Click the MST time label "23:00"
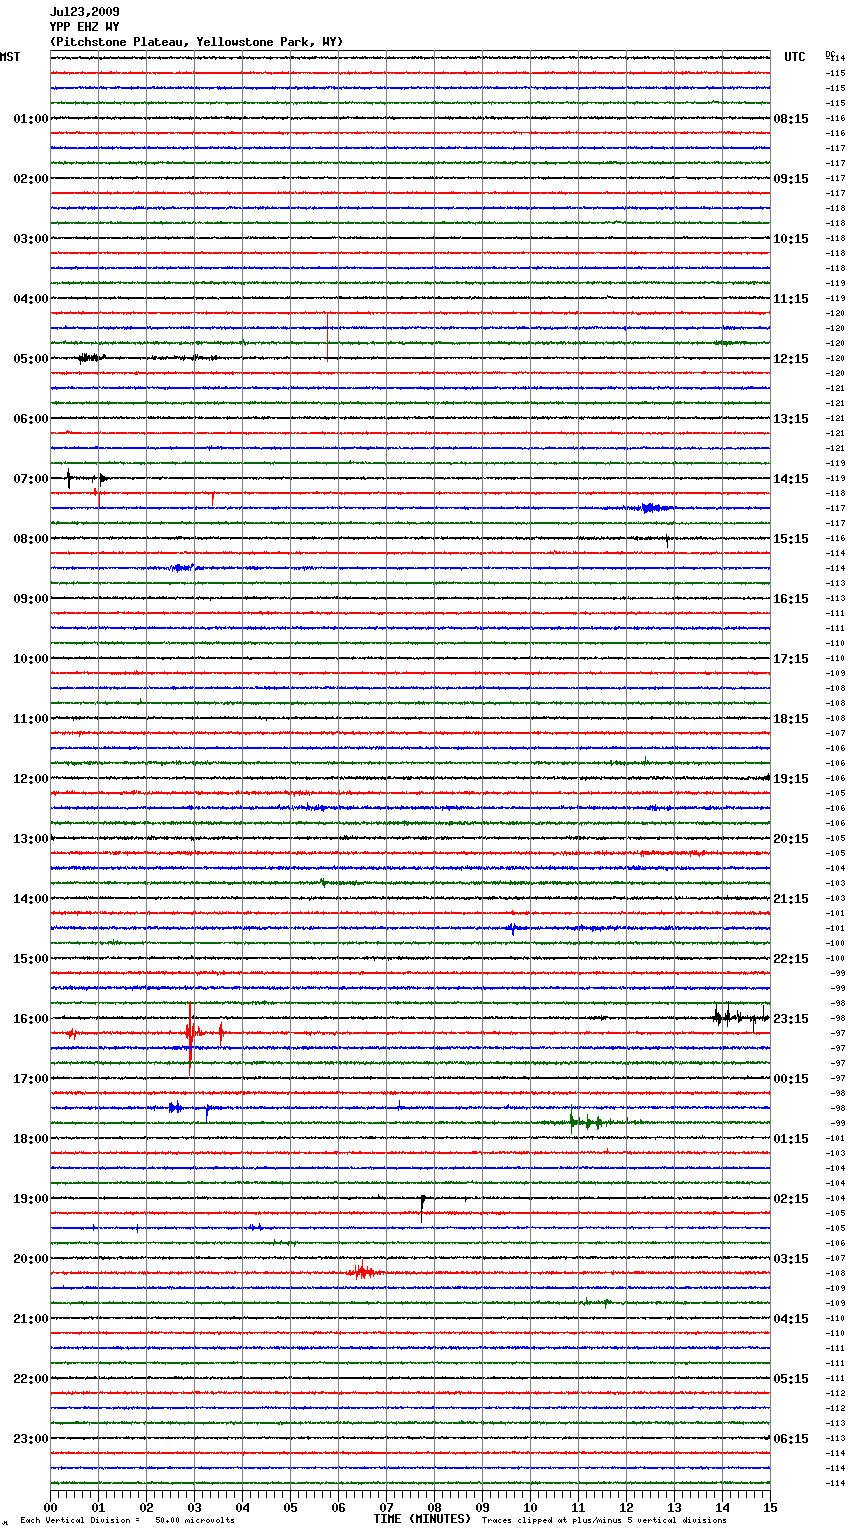 point(31,1439)
